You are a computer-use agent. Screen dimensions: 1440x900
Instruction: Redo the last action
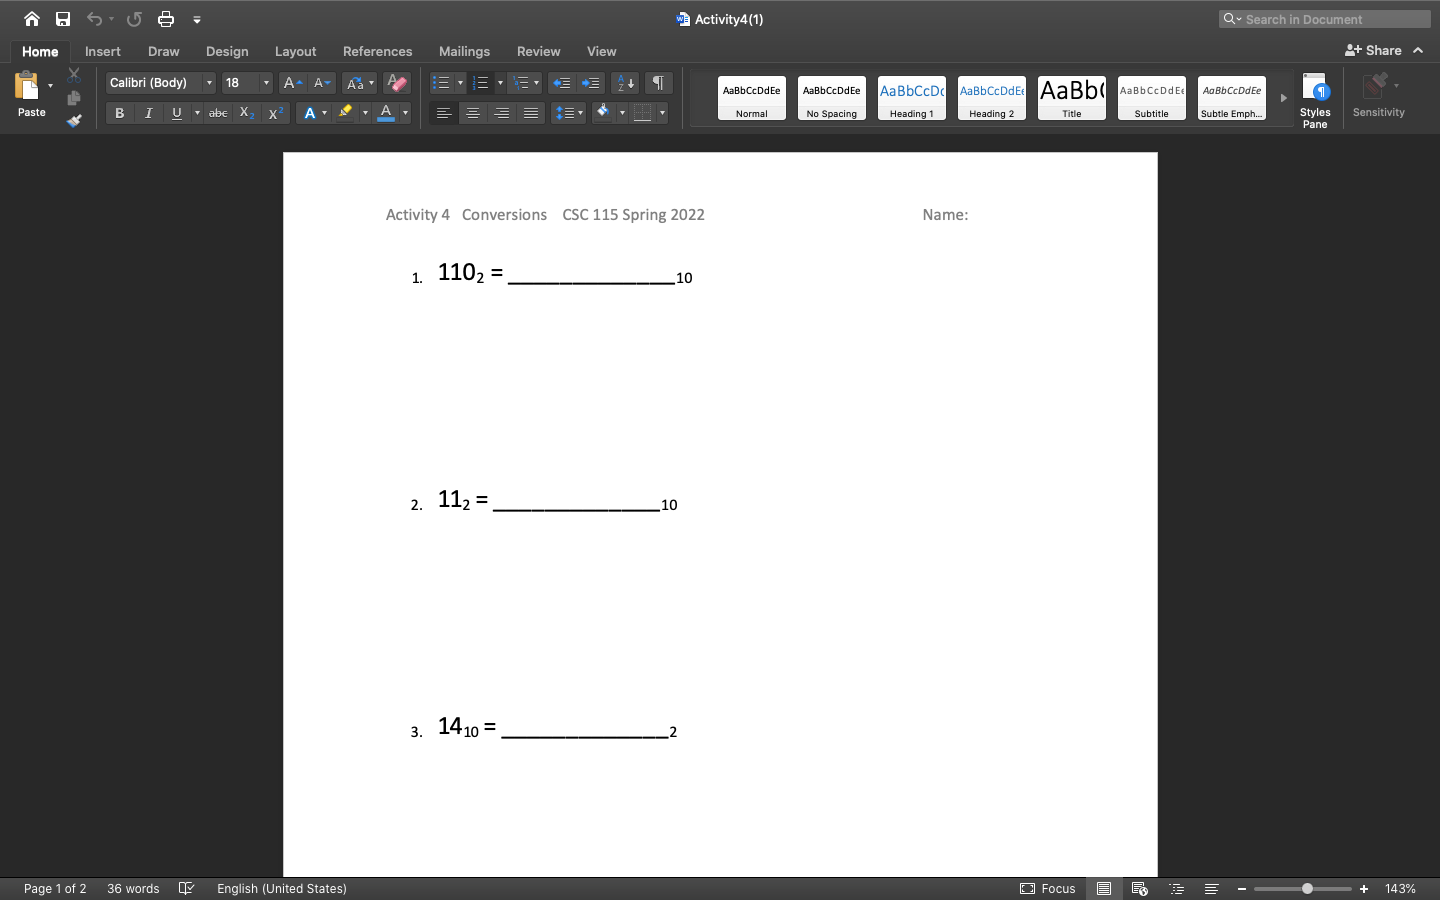point(134,19)
